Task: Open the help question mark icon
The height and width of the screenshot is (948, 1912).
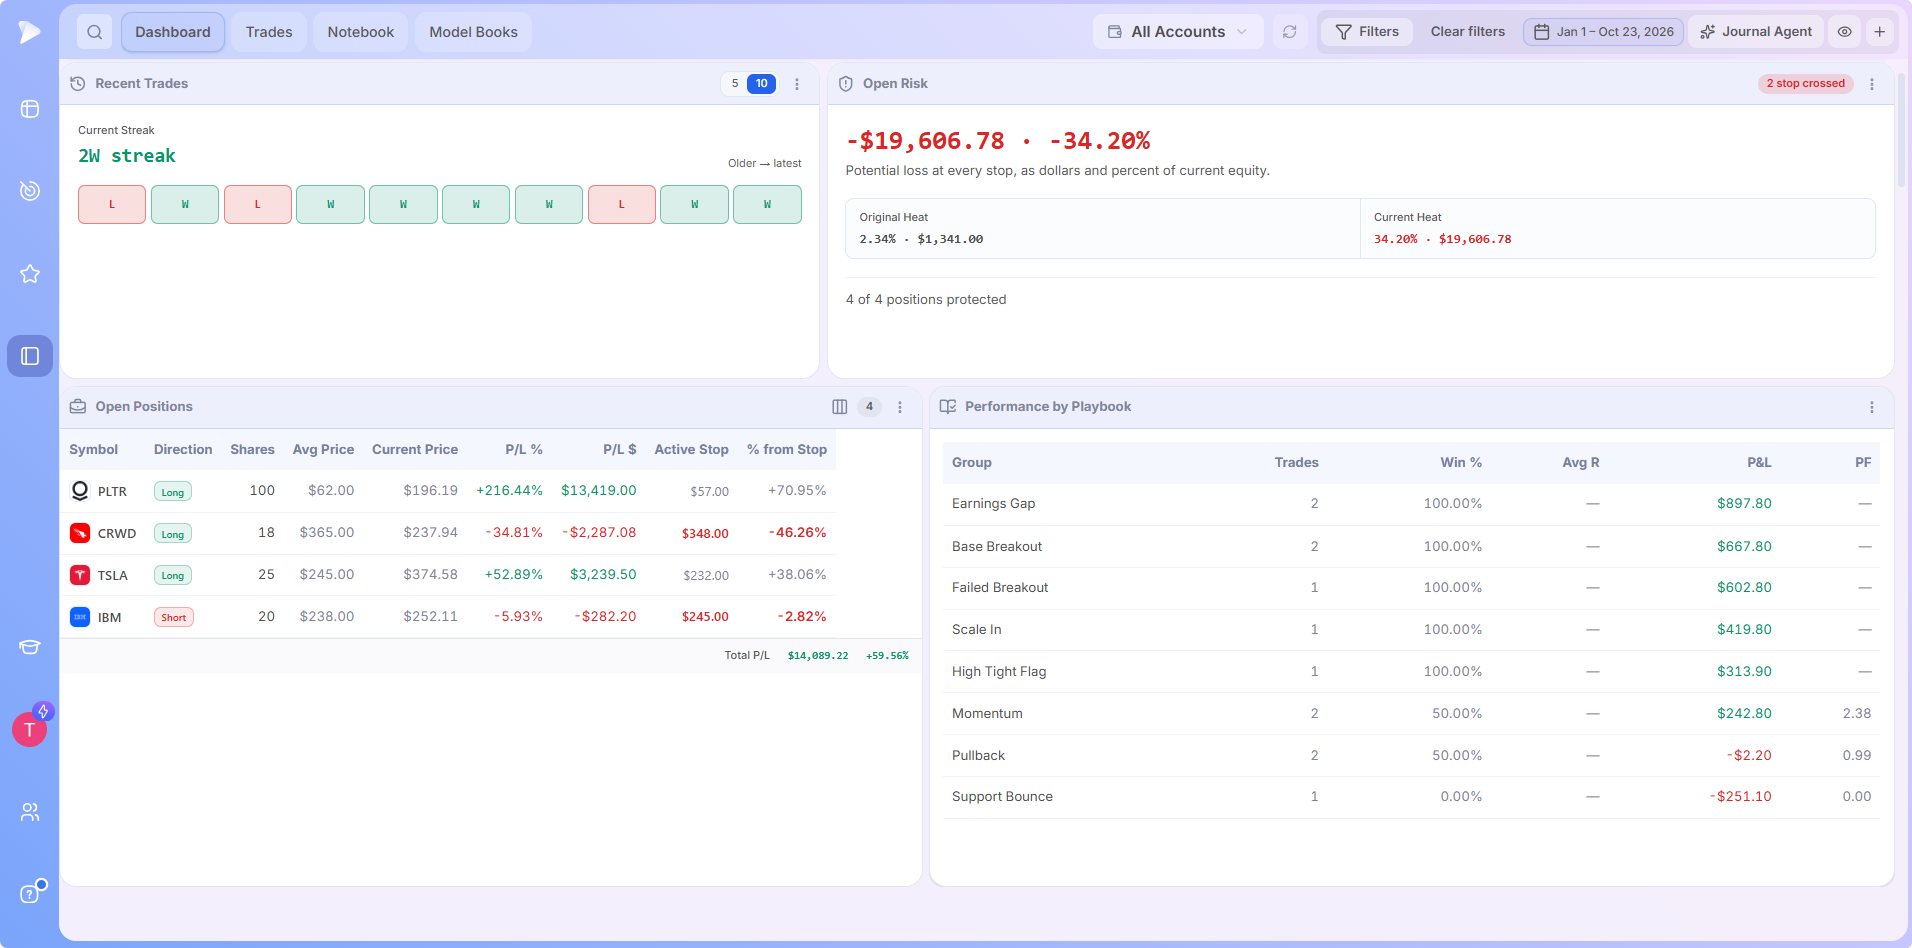Action: 30,894
